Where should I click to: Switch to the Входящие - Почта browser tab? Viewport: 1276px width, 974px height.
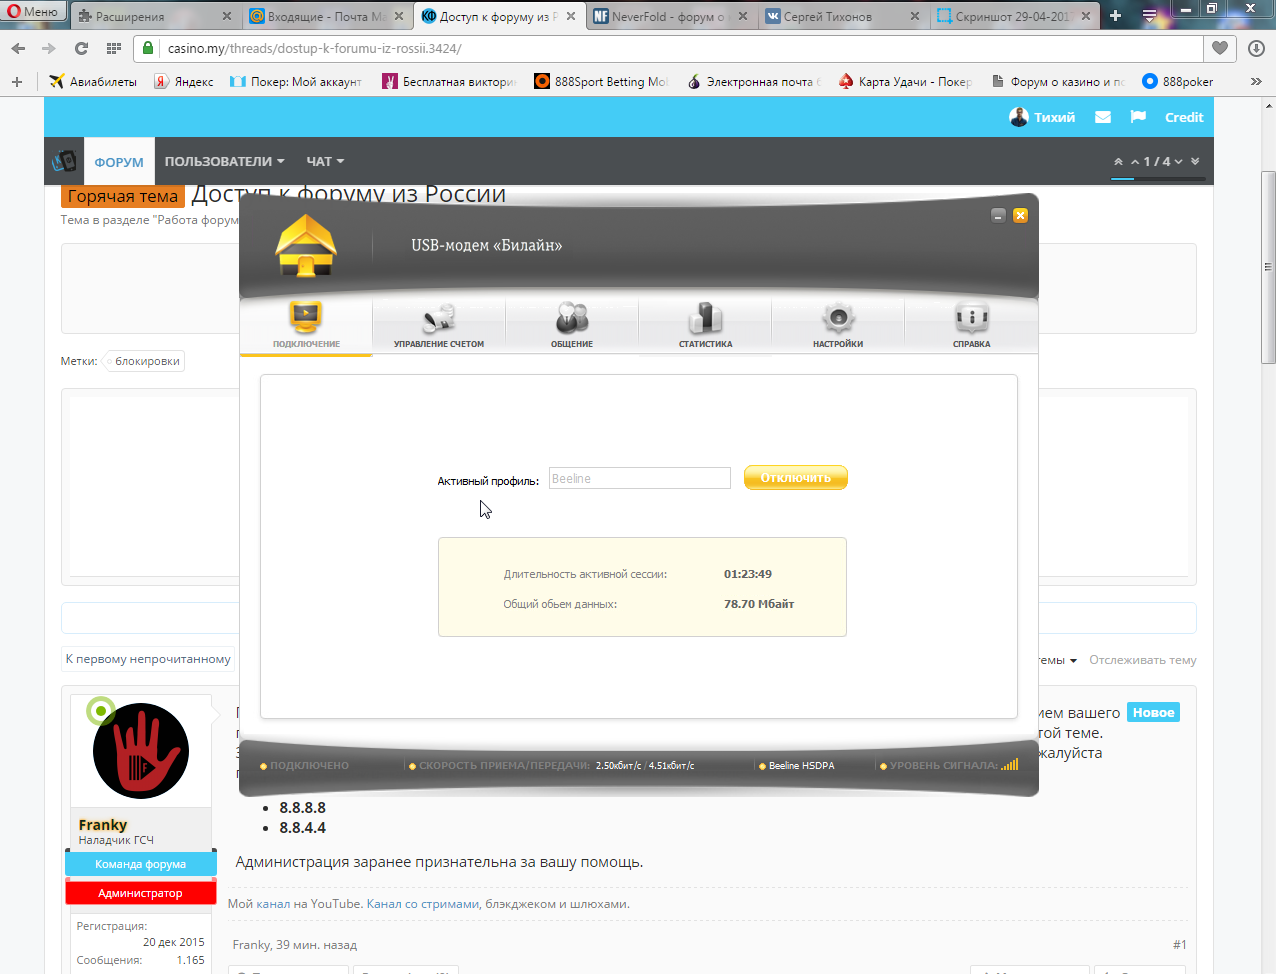click(x=319, y=16)
